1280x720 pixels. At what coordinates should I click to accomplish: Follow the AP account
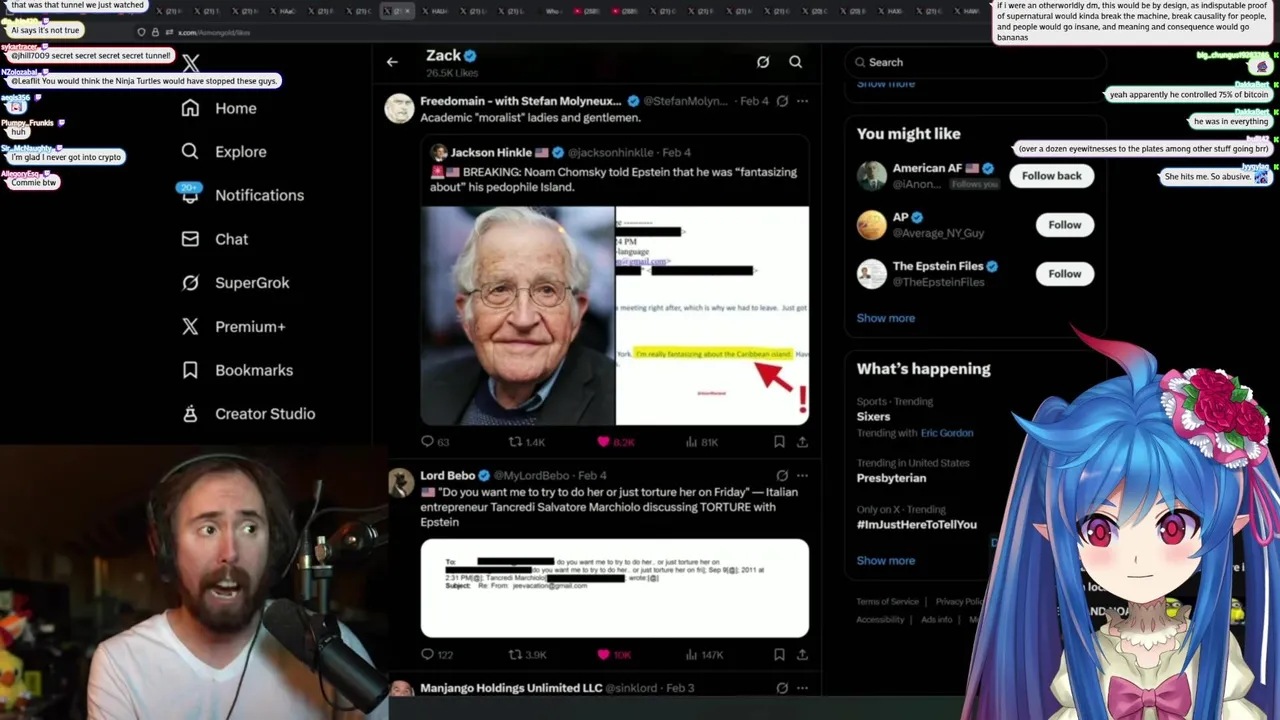[x=1065, y=225]
